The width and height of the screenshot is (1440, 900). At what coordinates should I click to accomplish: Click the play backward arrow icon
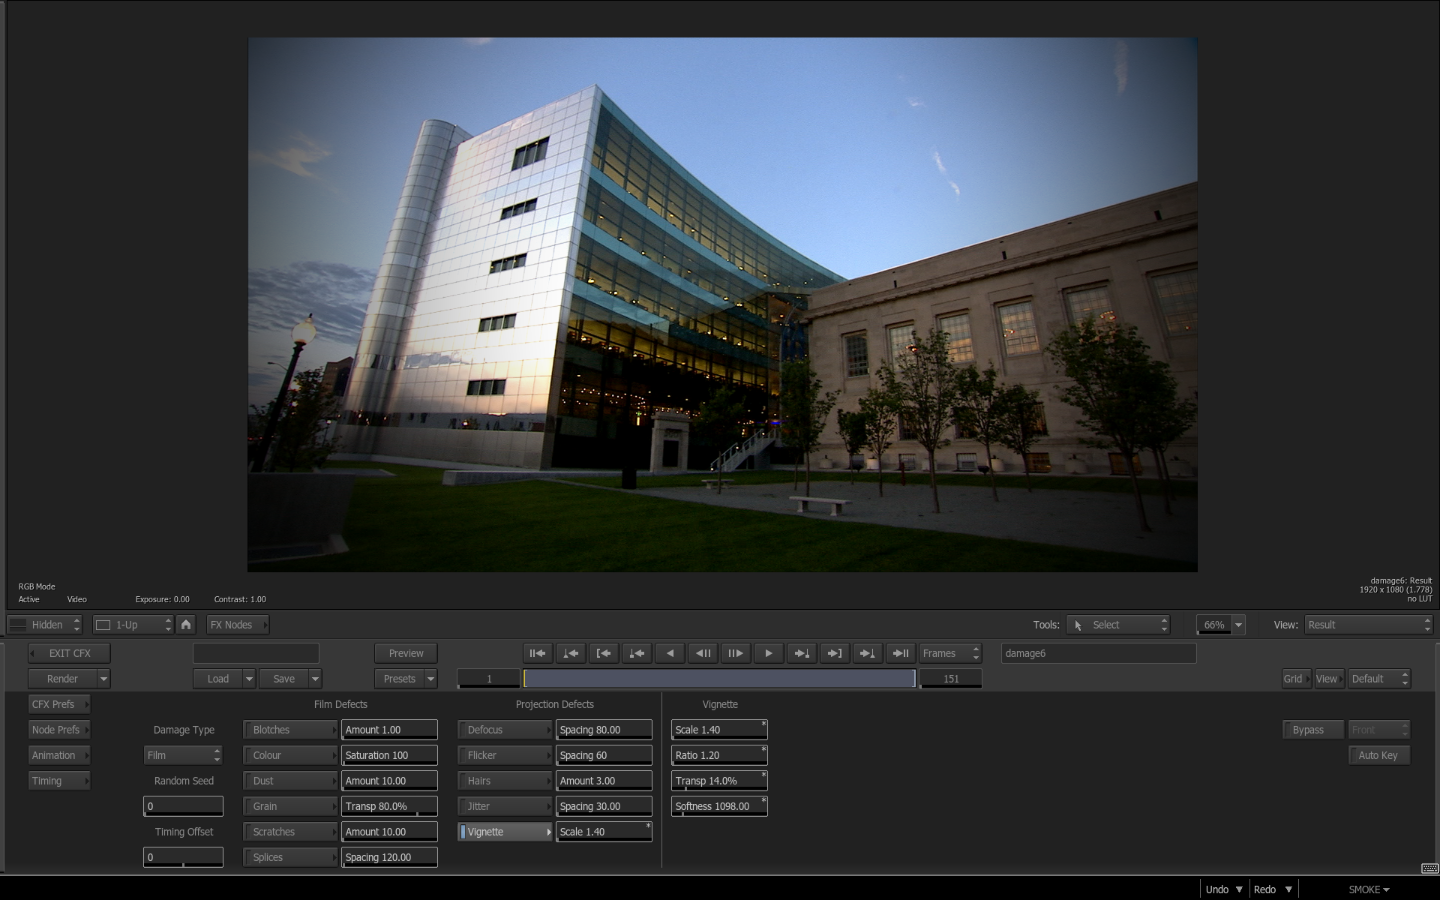point(670,654)
